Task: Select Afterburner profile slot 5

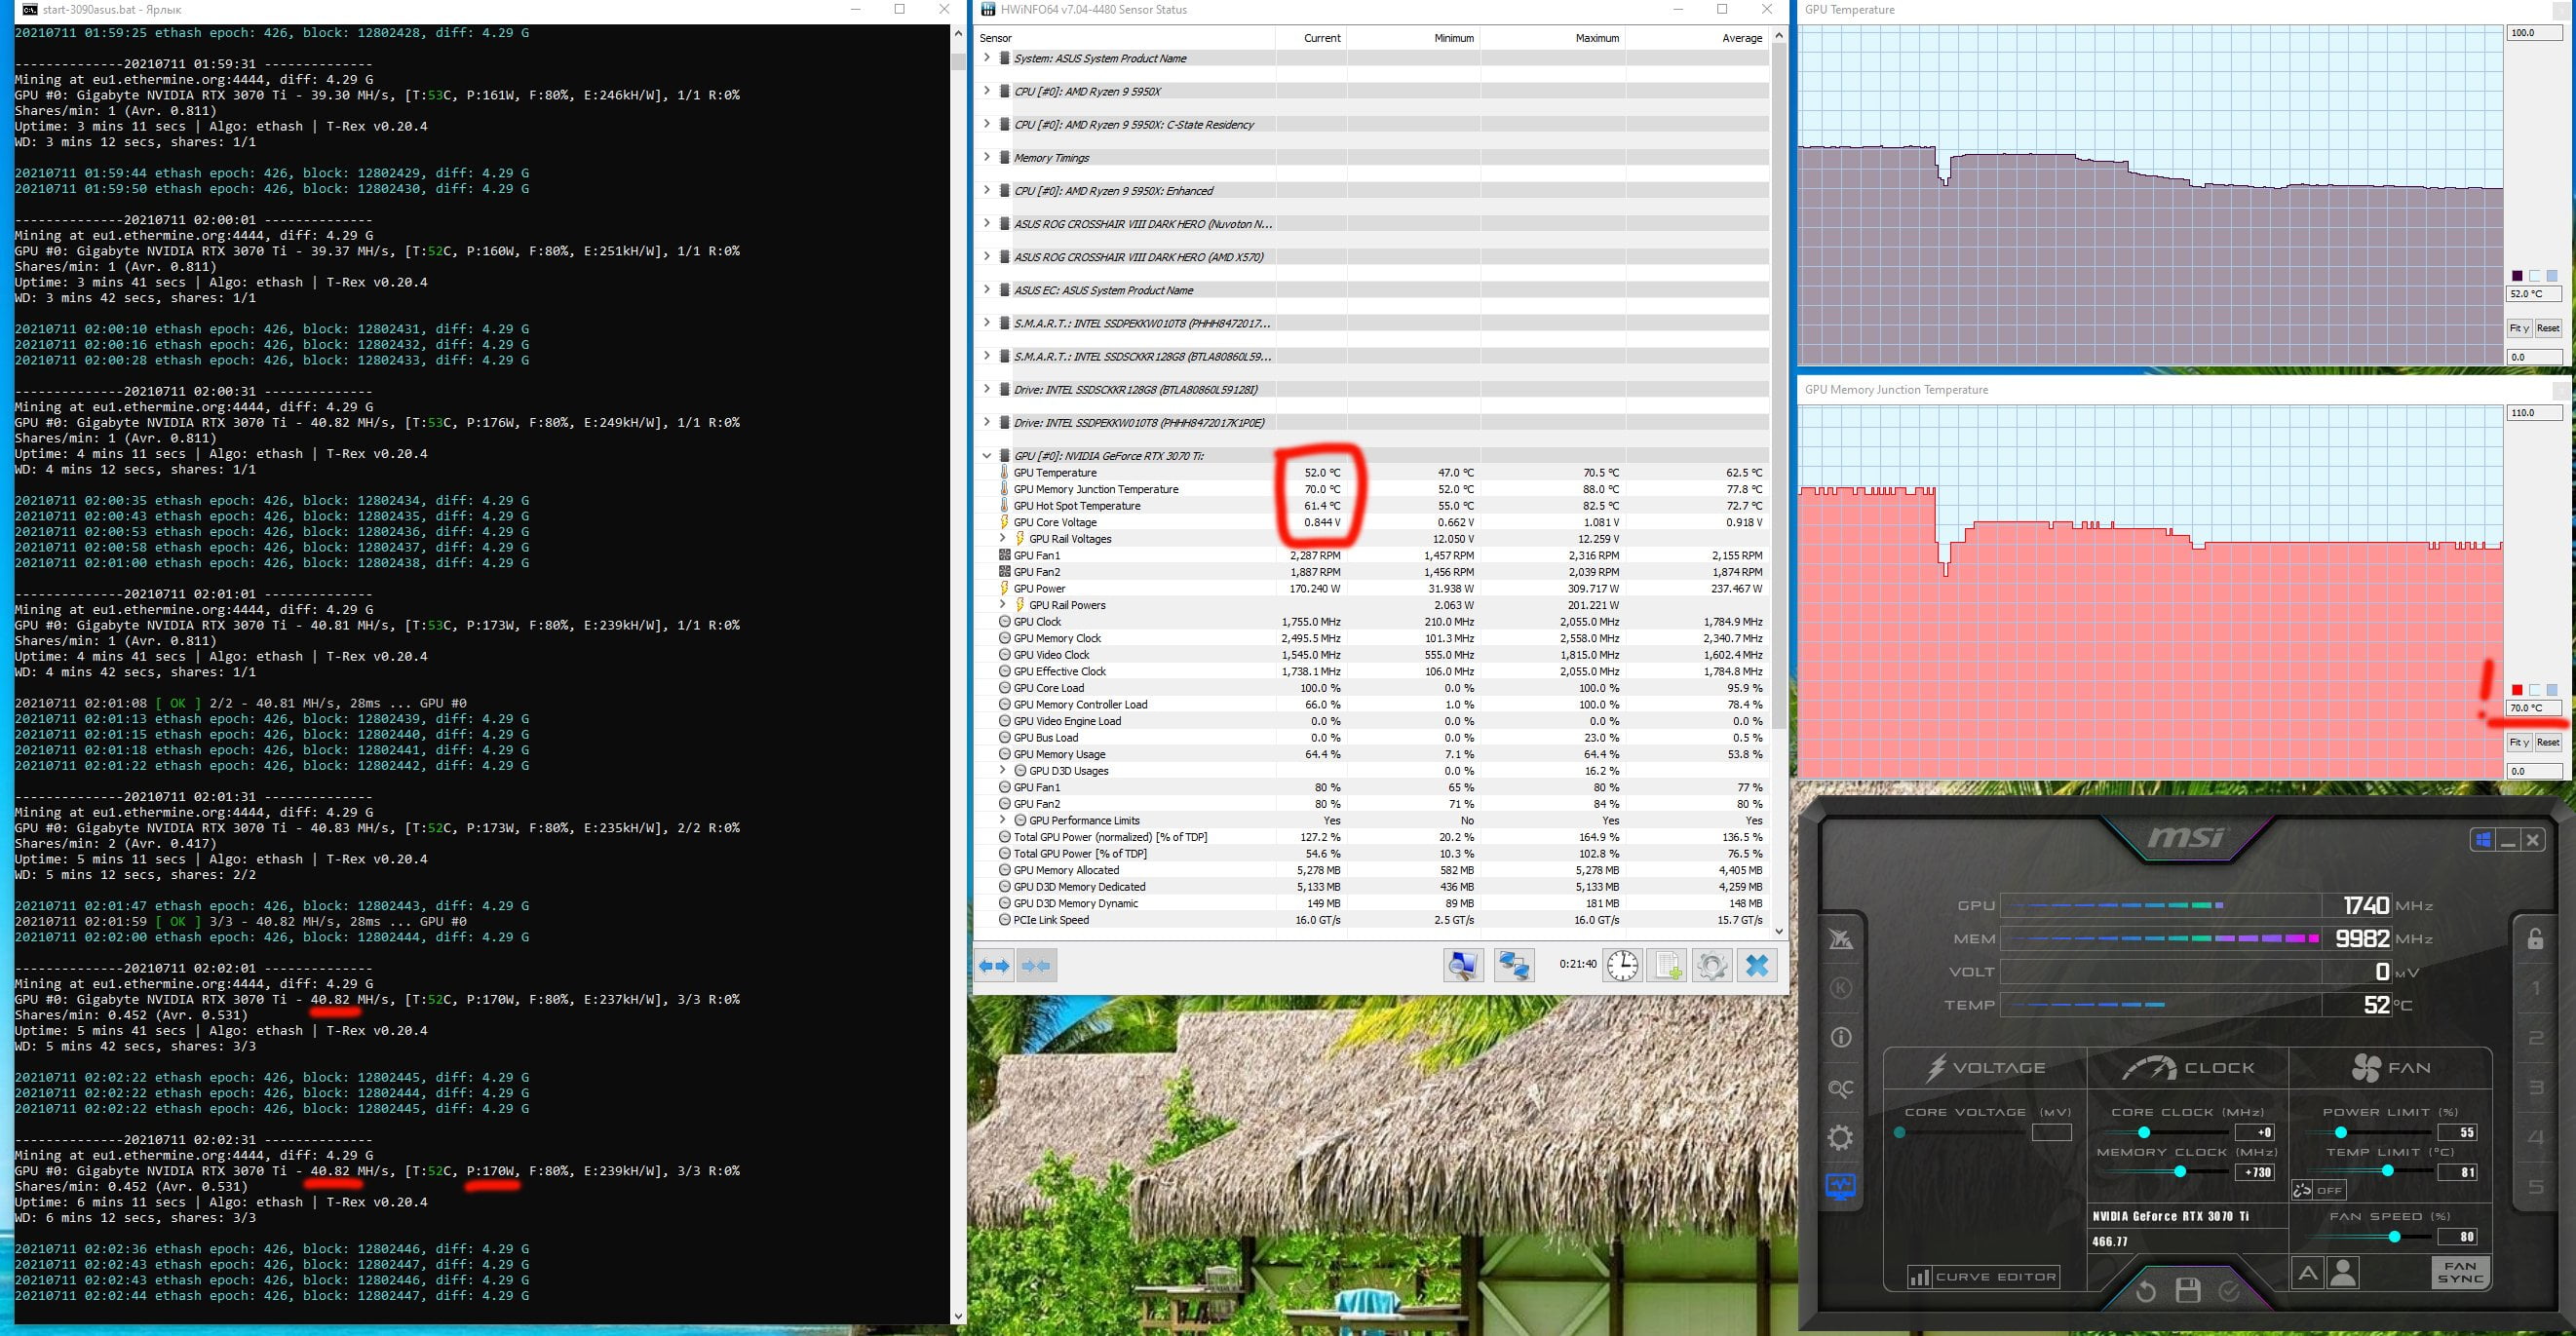Action: tap(2535, 1188)
